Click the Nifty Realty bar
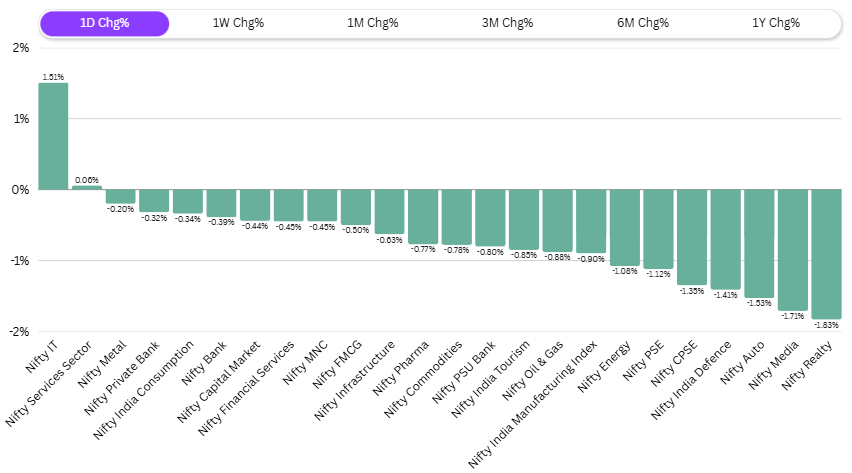 click(x=826, y=254)
